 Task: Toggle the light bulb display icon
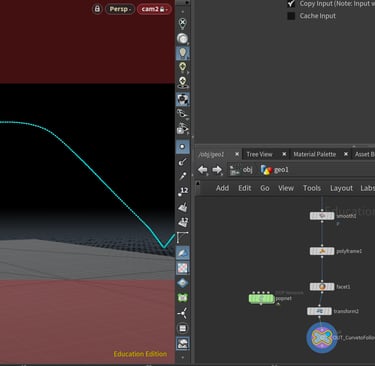pyautogui.click(x=183, y=53)
